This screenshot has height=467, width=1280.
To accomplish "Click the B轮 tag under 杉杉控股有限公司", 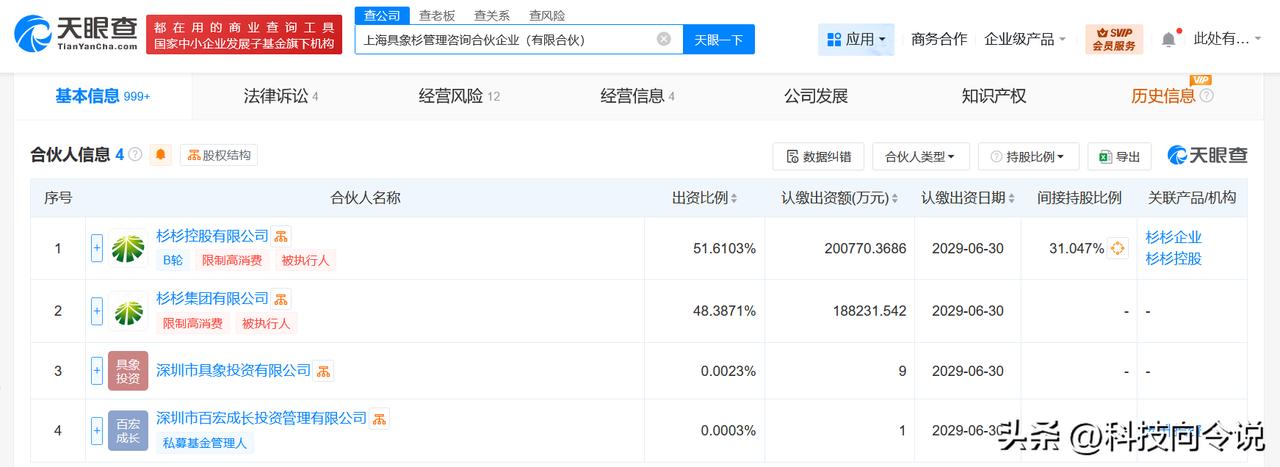I will [x=173, y=261].
